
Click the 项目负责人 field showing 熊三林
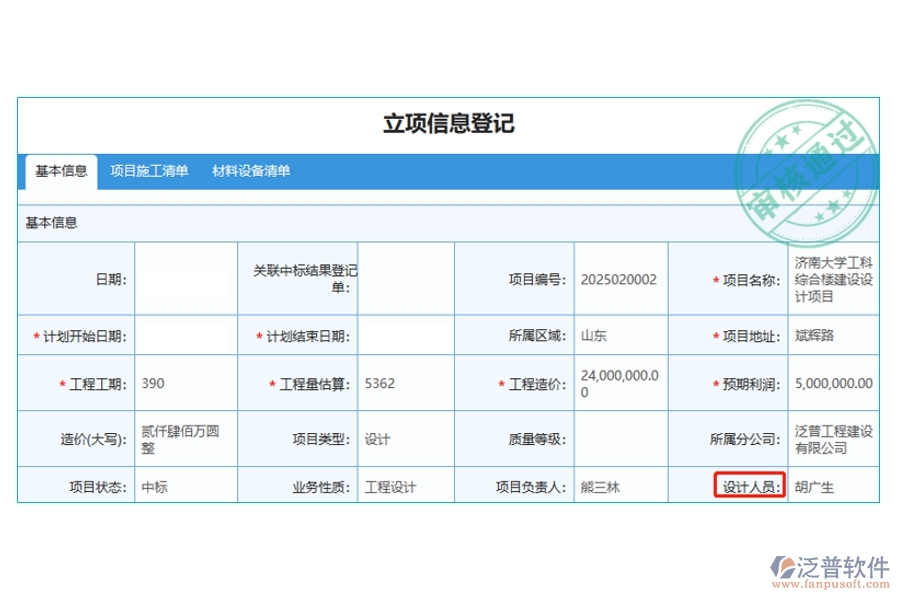[620, 488]
